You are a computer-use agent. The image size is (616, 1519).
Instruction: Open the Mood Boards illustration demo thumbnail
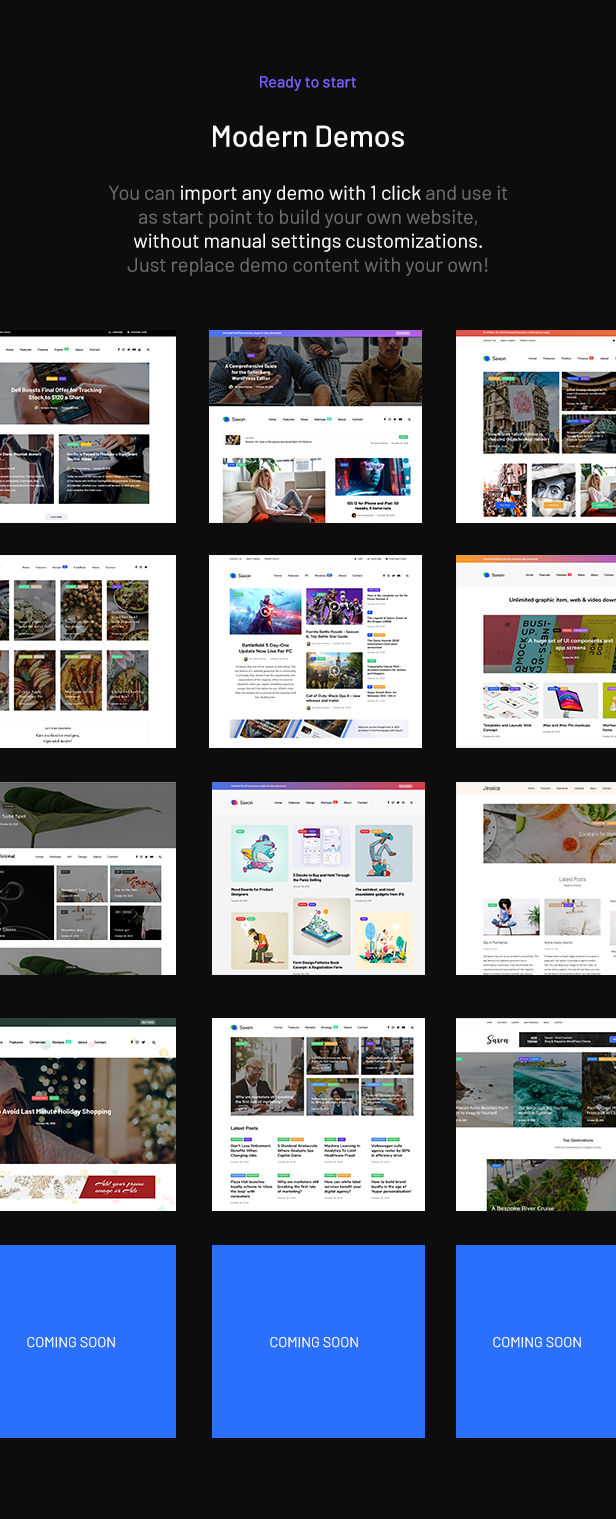click(x=318, y=878)
